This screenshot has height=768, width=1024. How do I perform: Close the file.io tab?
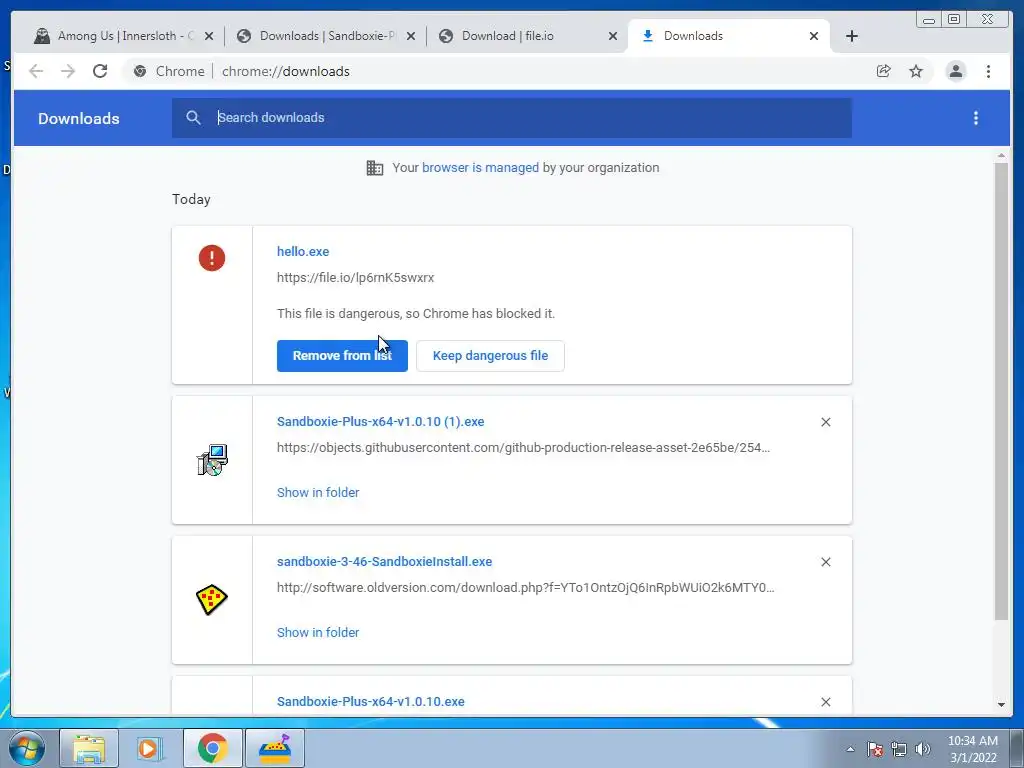(613, 36)
